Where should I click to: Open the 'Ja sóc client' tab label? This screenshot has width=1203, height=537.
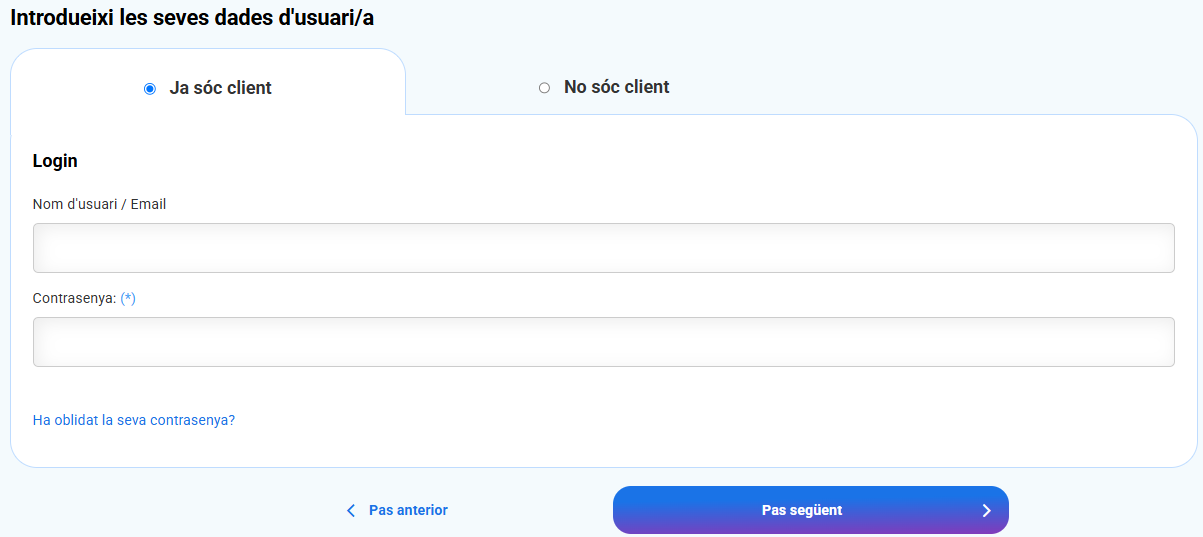coord(220,88)
